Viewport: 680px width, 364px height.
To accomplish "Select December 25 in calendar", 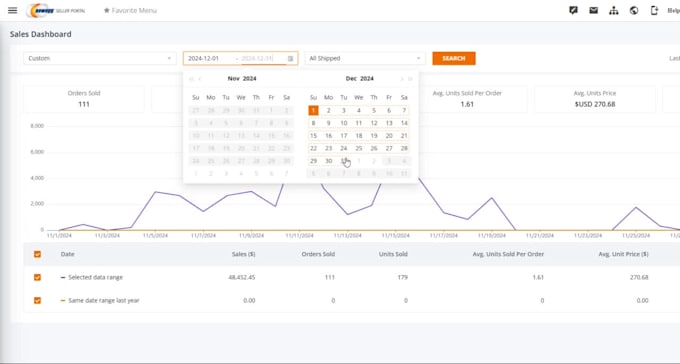I will 359,148.
